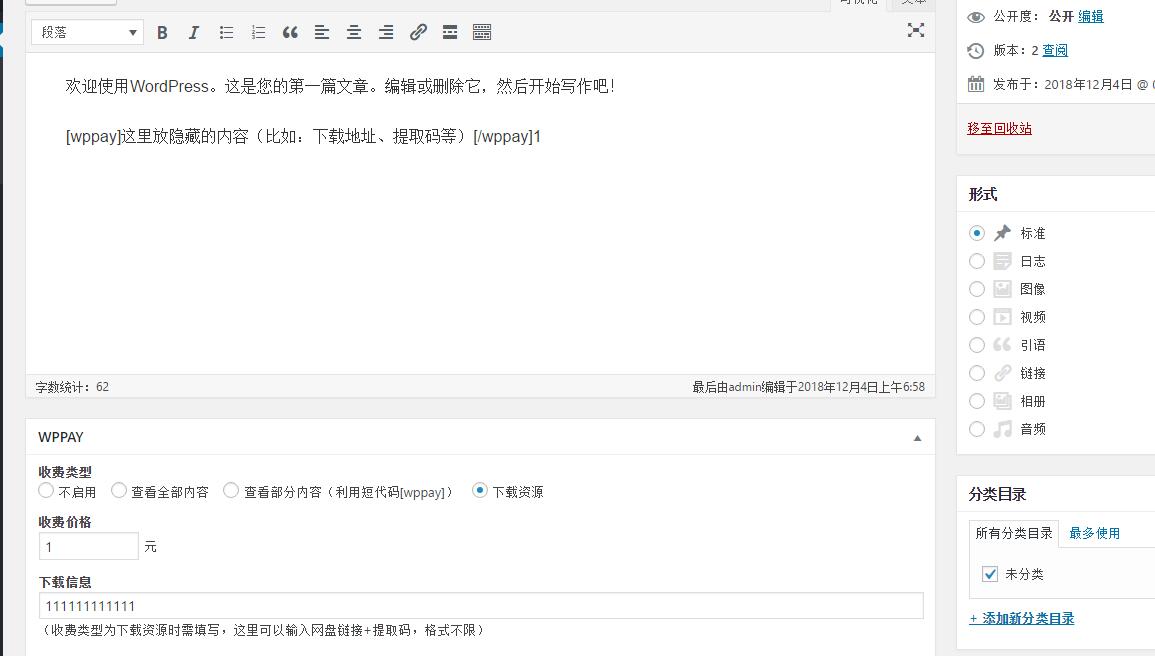Click the 图像 image format icon
The image size is (1155, 656).
tap(1003, 289)
